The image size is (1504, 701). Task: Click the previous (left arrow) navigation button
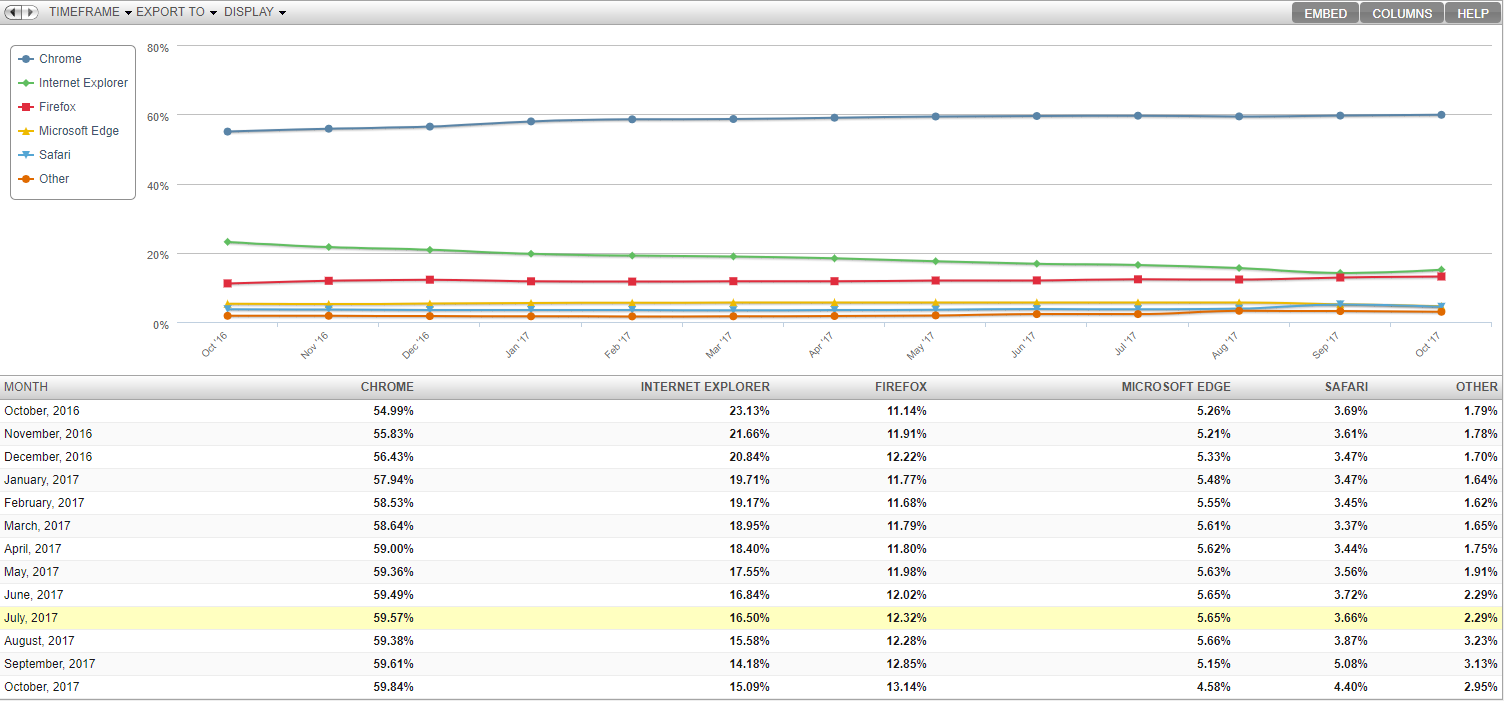click(x=14, y=12)
